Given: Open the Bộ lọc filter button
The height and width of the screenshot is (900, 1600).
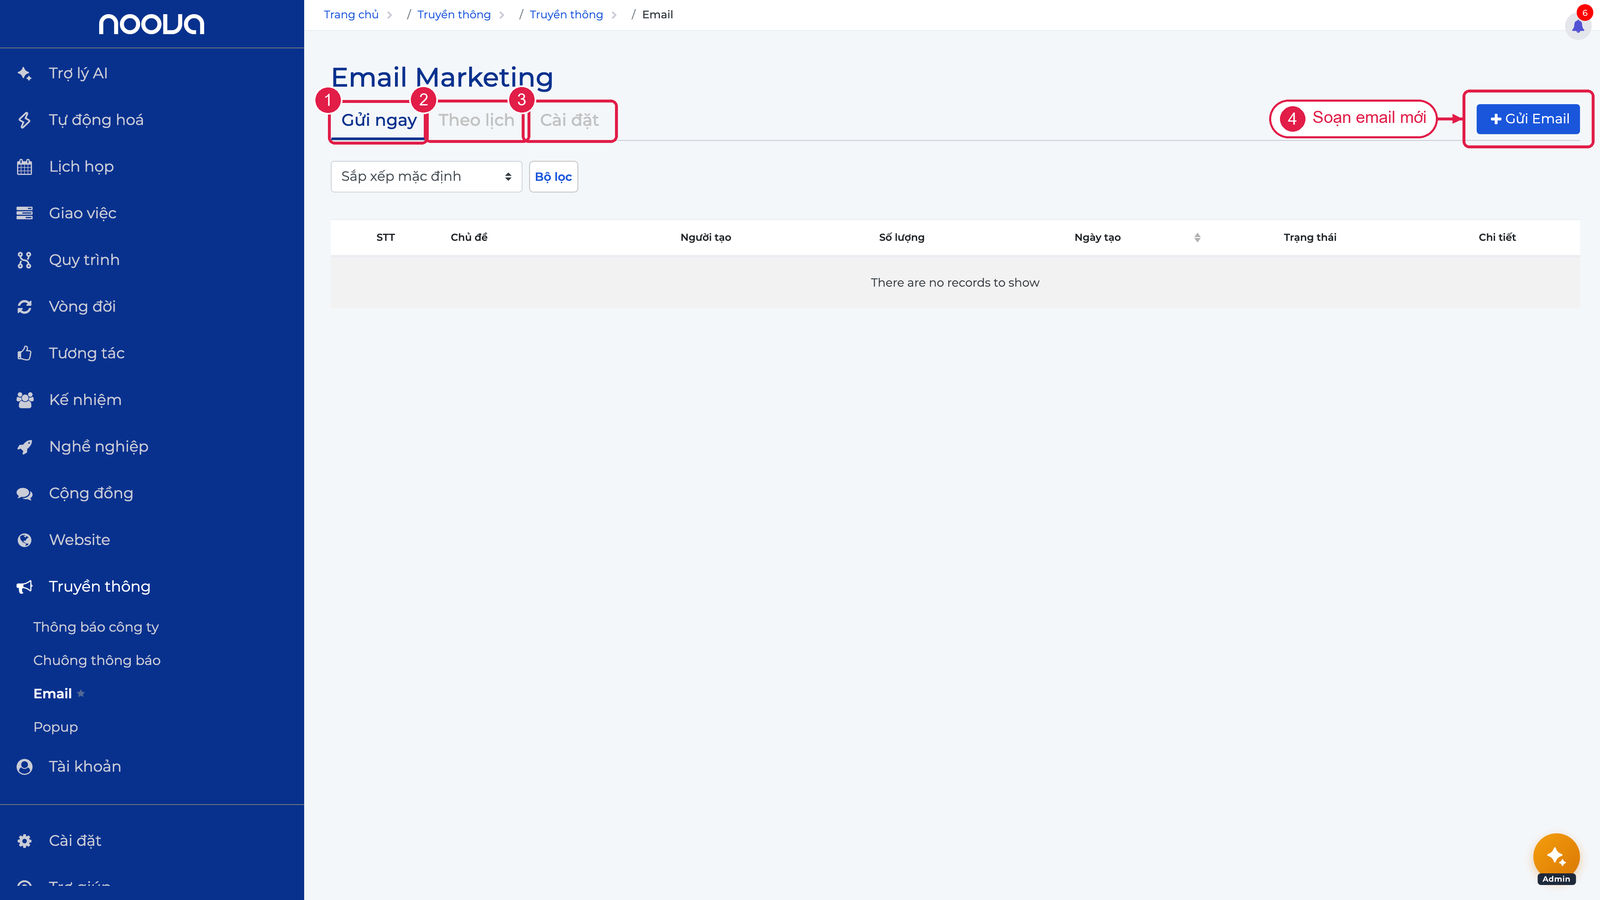Looking at the screenshot, I should 553,177.
